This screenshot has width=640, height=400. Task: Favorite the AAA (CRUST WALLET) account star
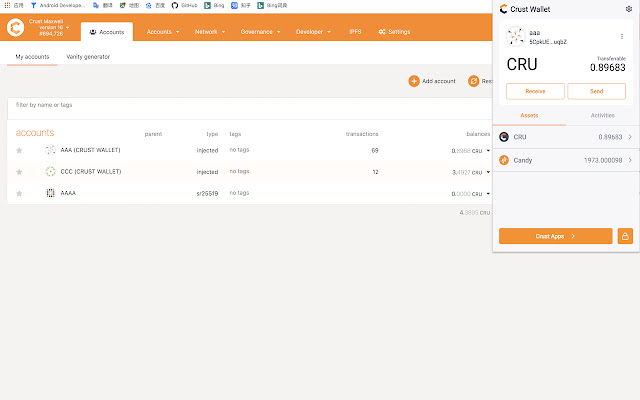pos(19,150)
